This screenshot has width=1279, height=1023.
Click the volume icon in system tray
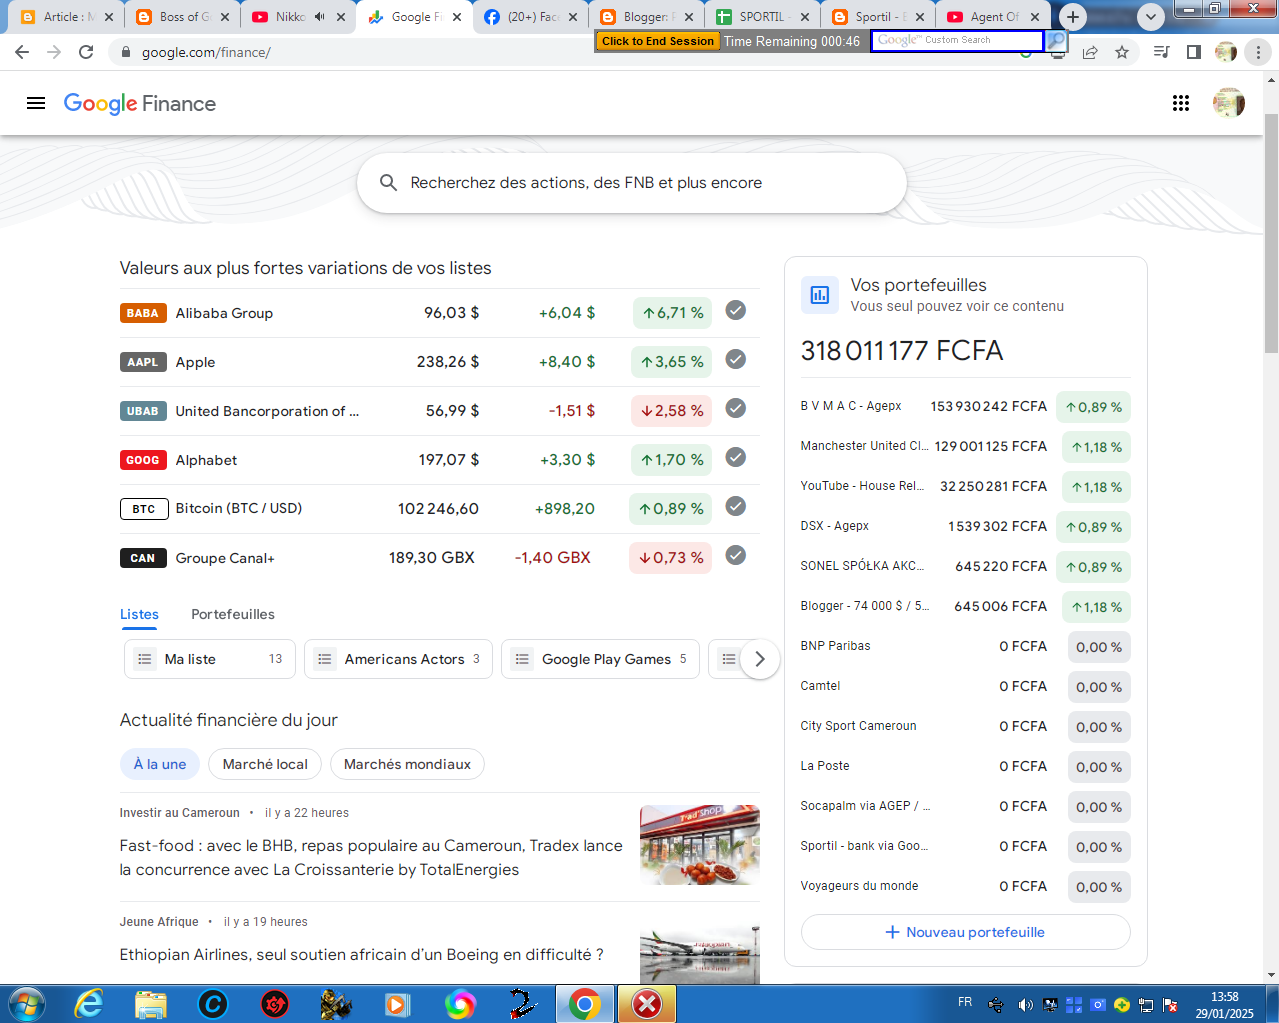point(1025,1005)
